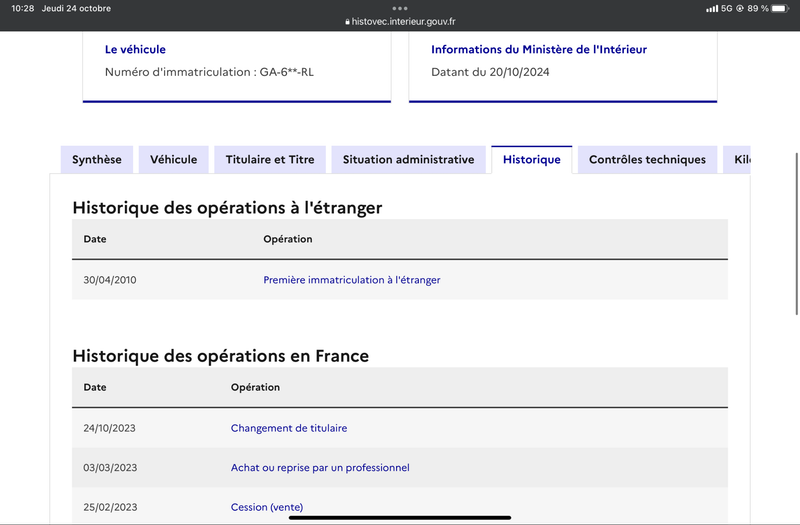This screenshot has width=800, height=525.
Task: Select the date 24/10/2023 cell
Action: 109,428
